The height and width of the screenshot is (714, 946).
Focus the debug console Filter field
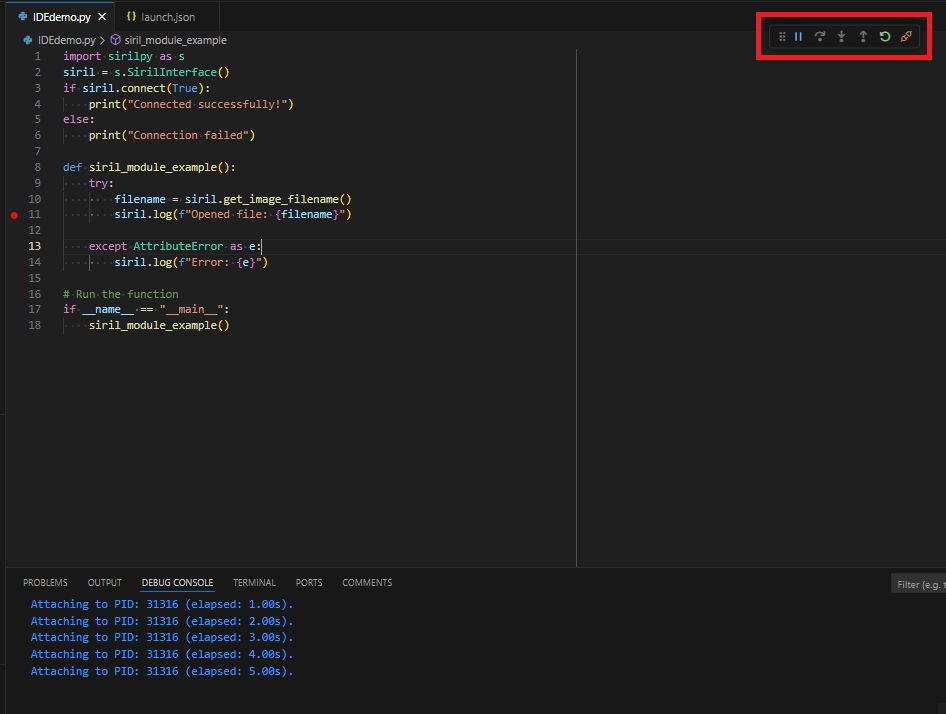pyautogui.click(x=918, y=584)
